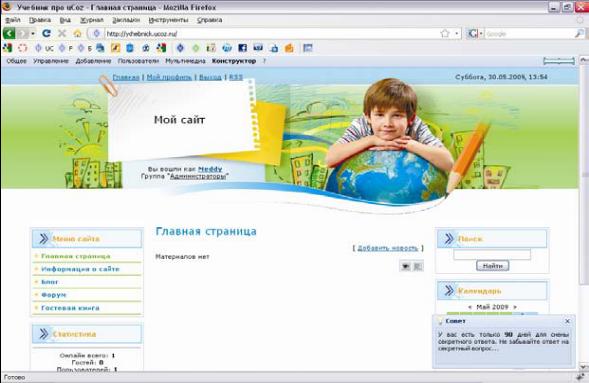Image resolution: width=589 pixels, height=383 pixels.
Task: Click the 'Материалов нет' text
Action: pos(182,257)
